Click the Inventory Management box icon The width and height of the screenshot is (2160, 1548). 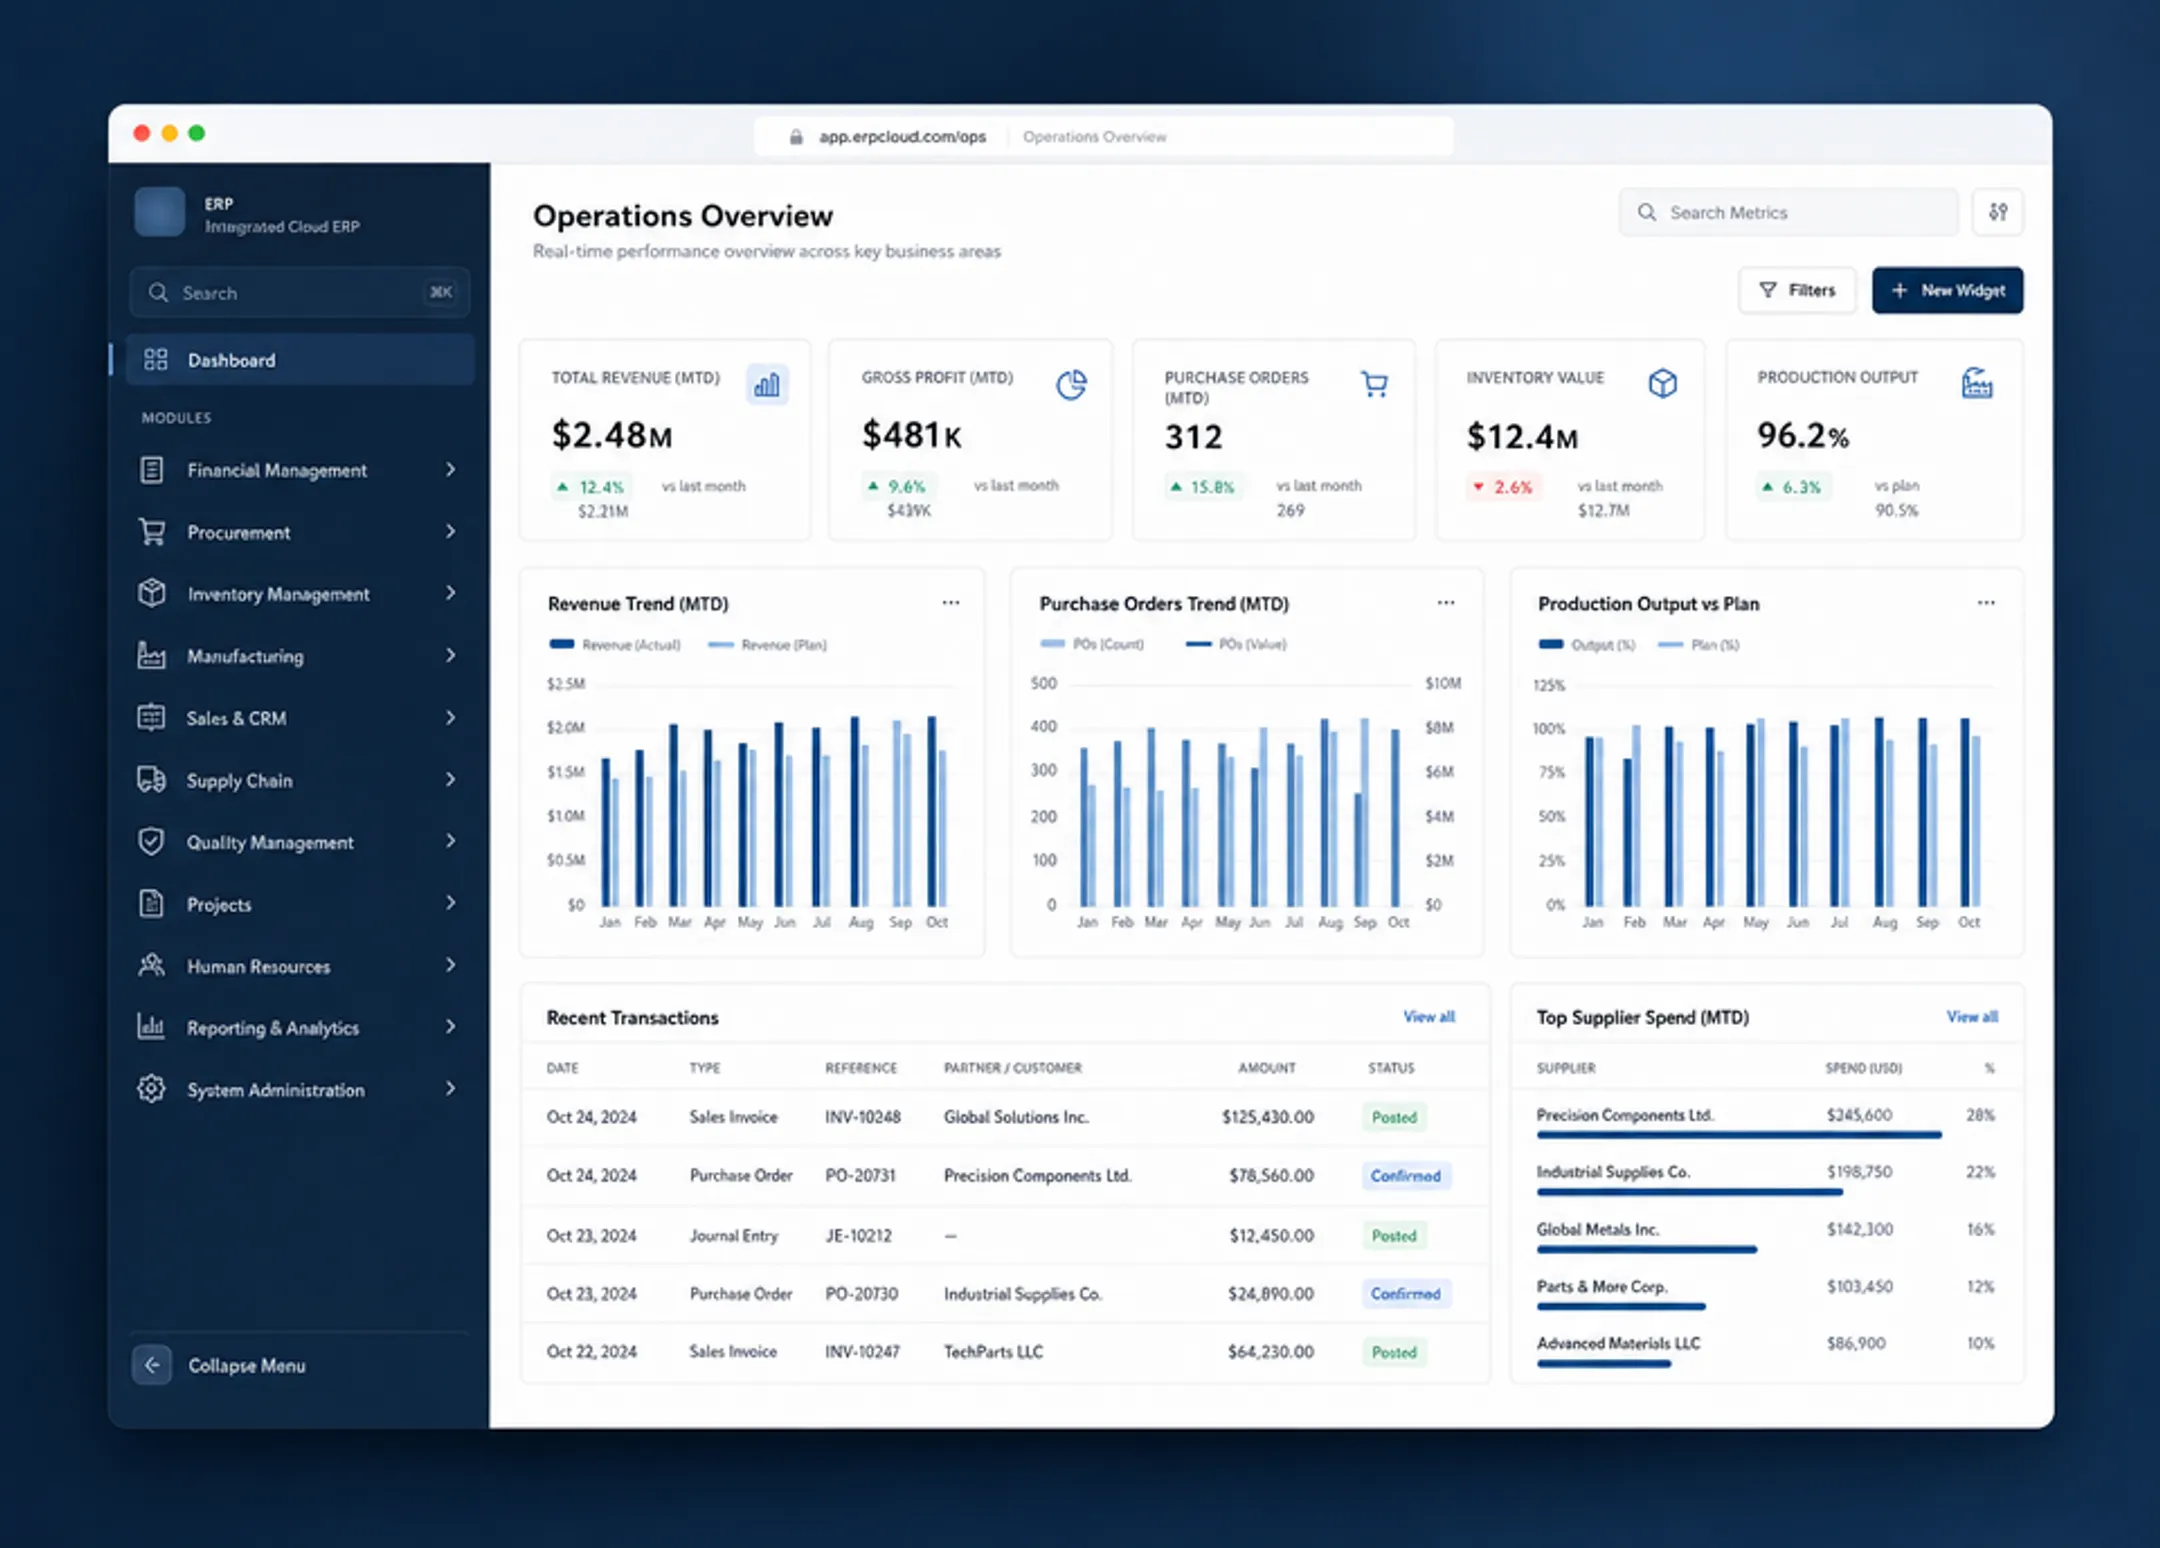click(151, 593)
